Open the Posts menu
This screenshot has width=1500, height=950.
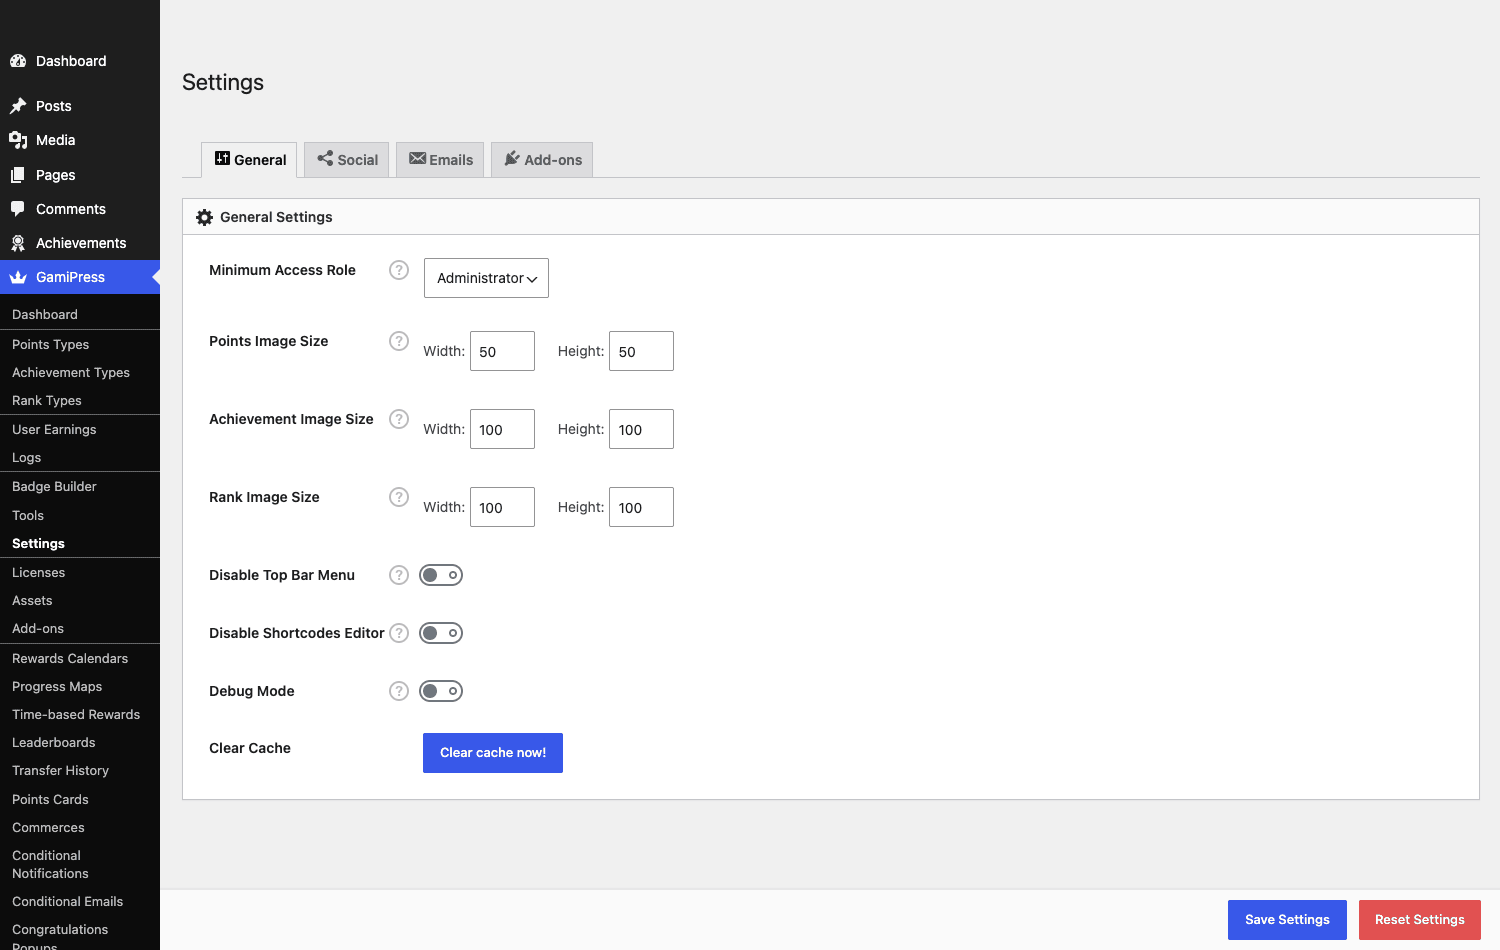[80, 106]
